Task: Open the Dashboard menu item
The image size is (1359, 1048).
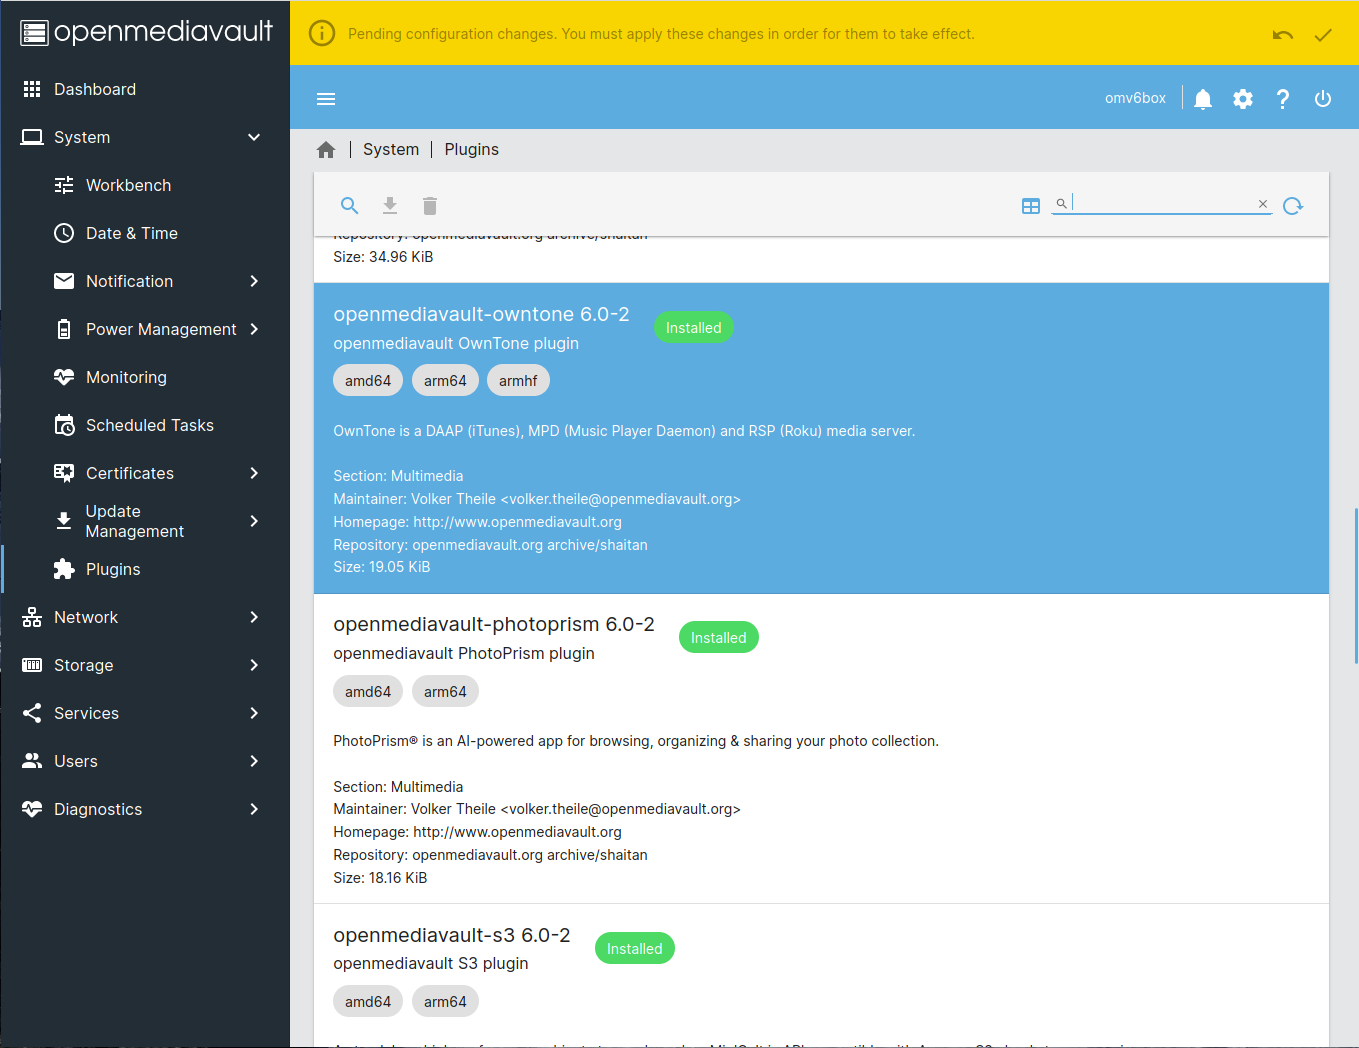Action: click(x=95, y=89)
